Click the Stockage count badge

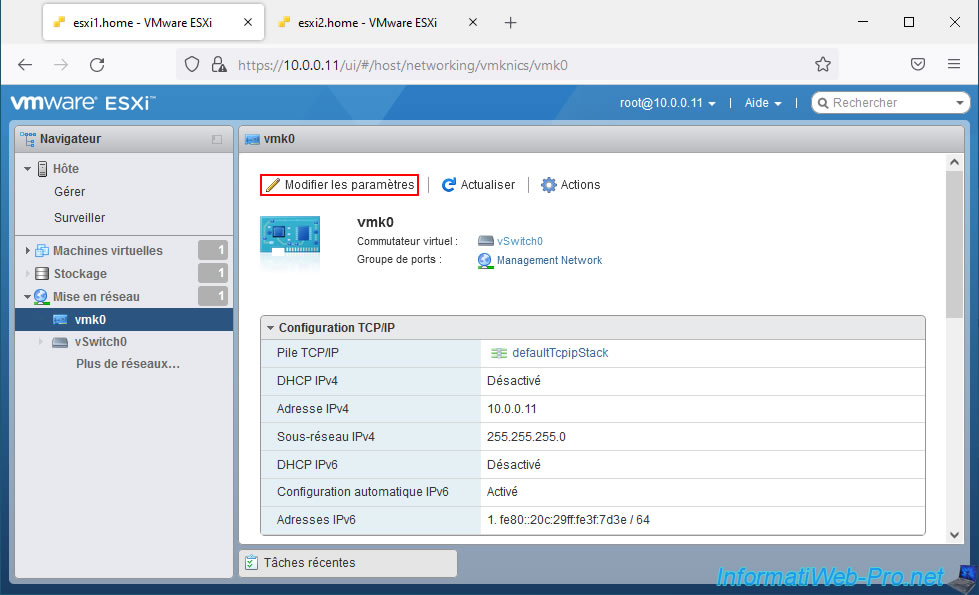click(x=212, y=273)
